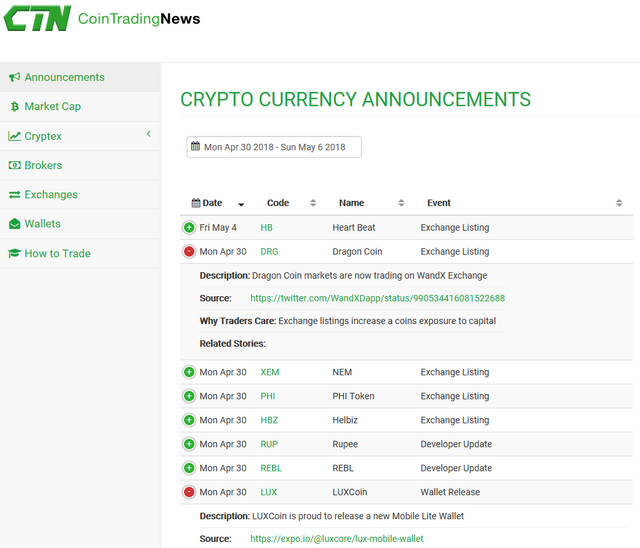Click the Helbiz name cell
Image resolution: width=640 pixels, height=548 pixels.
point(345,420)
